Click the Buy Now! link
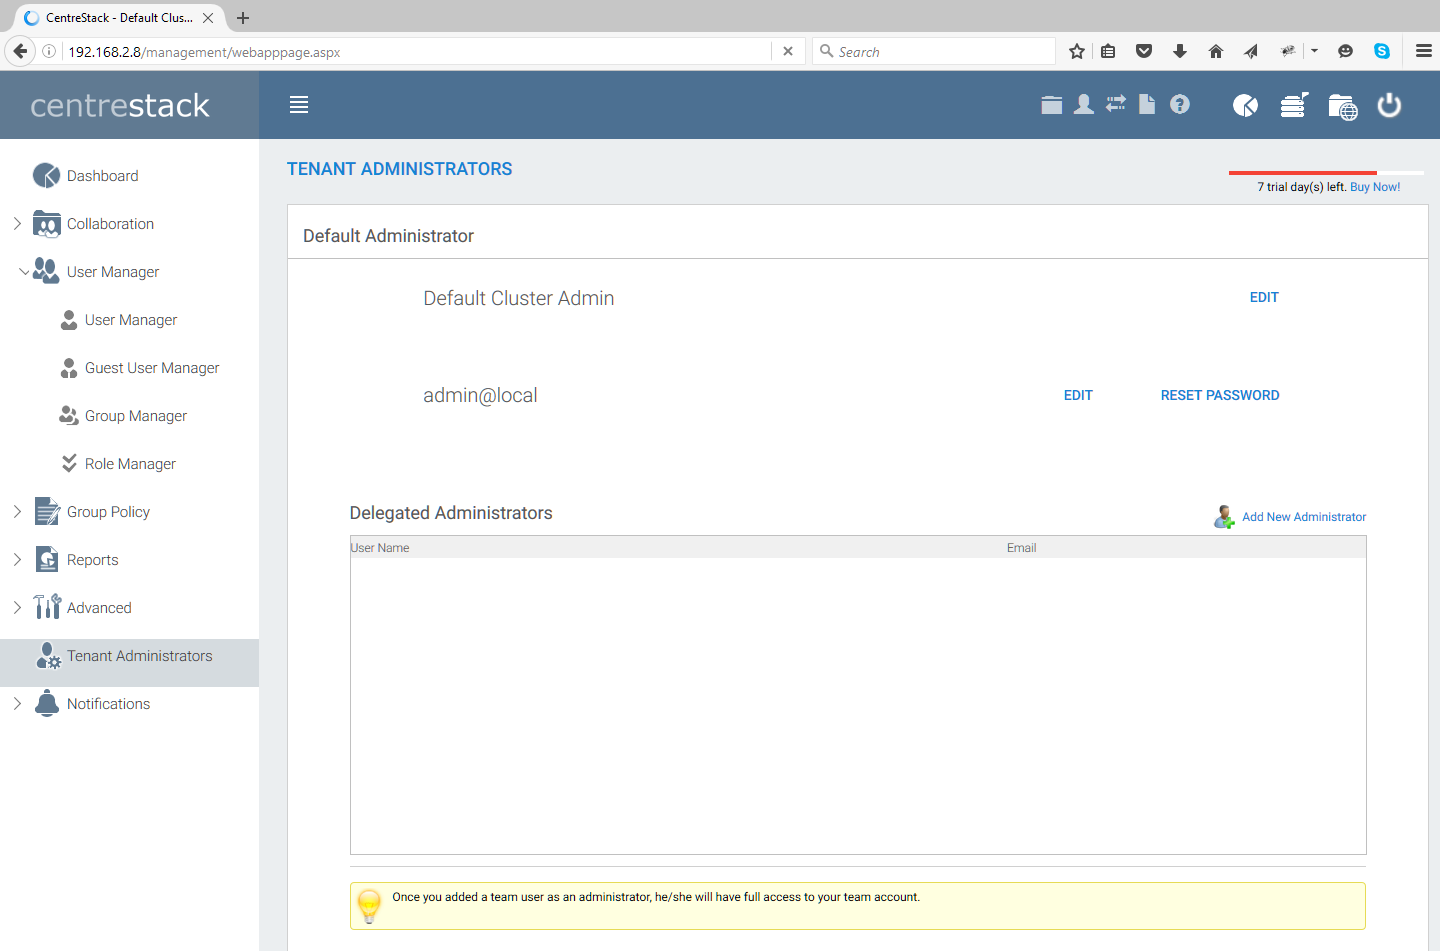 point(1375,186)
